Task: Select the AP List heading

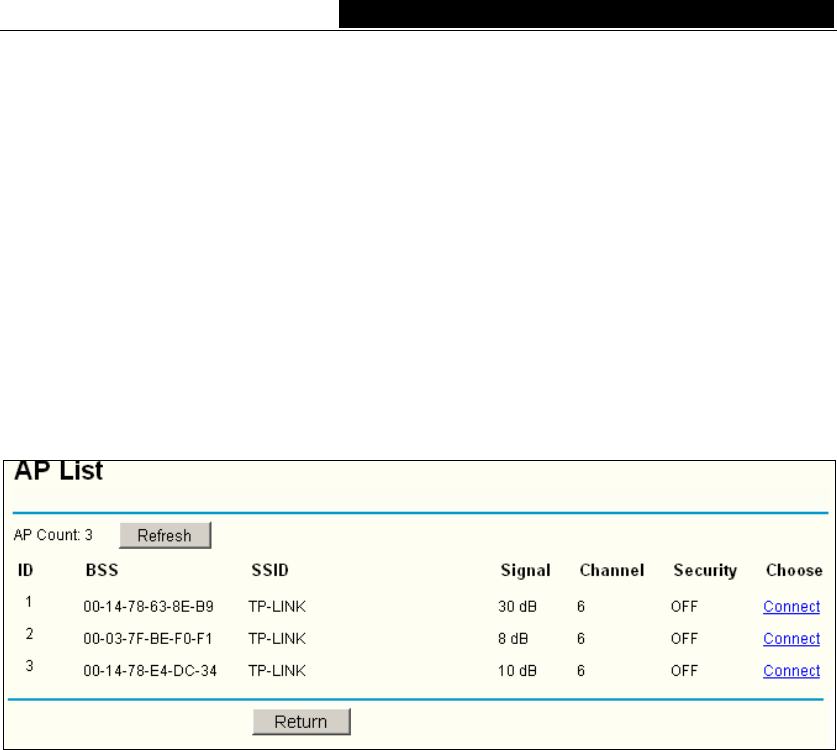Action: tap(58, 471)
